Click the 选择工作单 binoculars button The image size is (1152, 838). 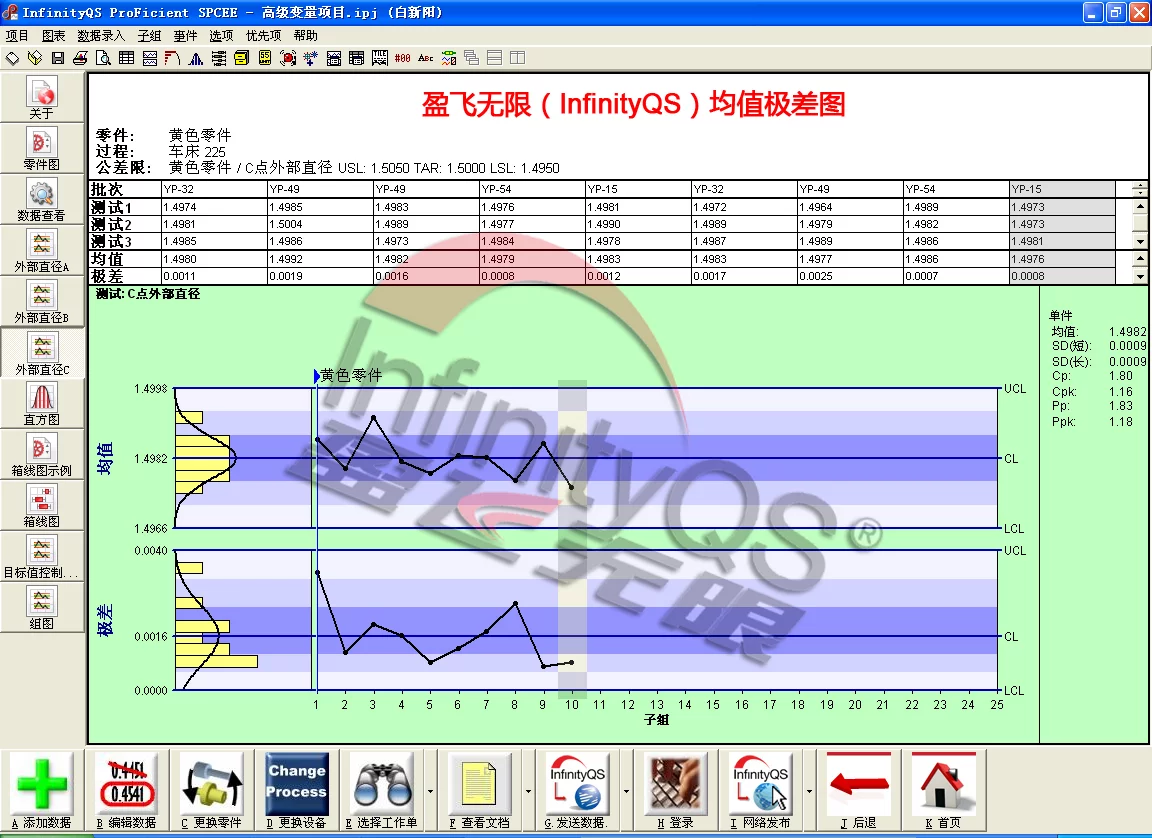pos(382,792)
